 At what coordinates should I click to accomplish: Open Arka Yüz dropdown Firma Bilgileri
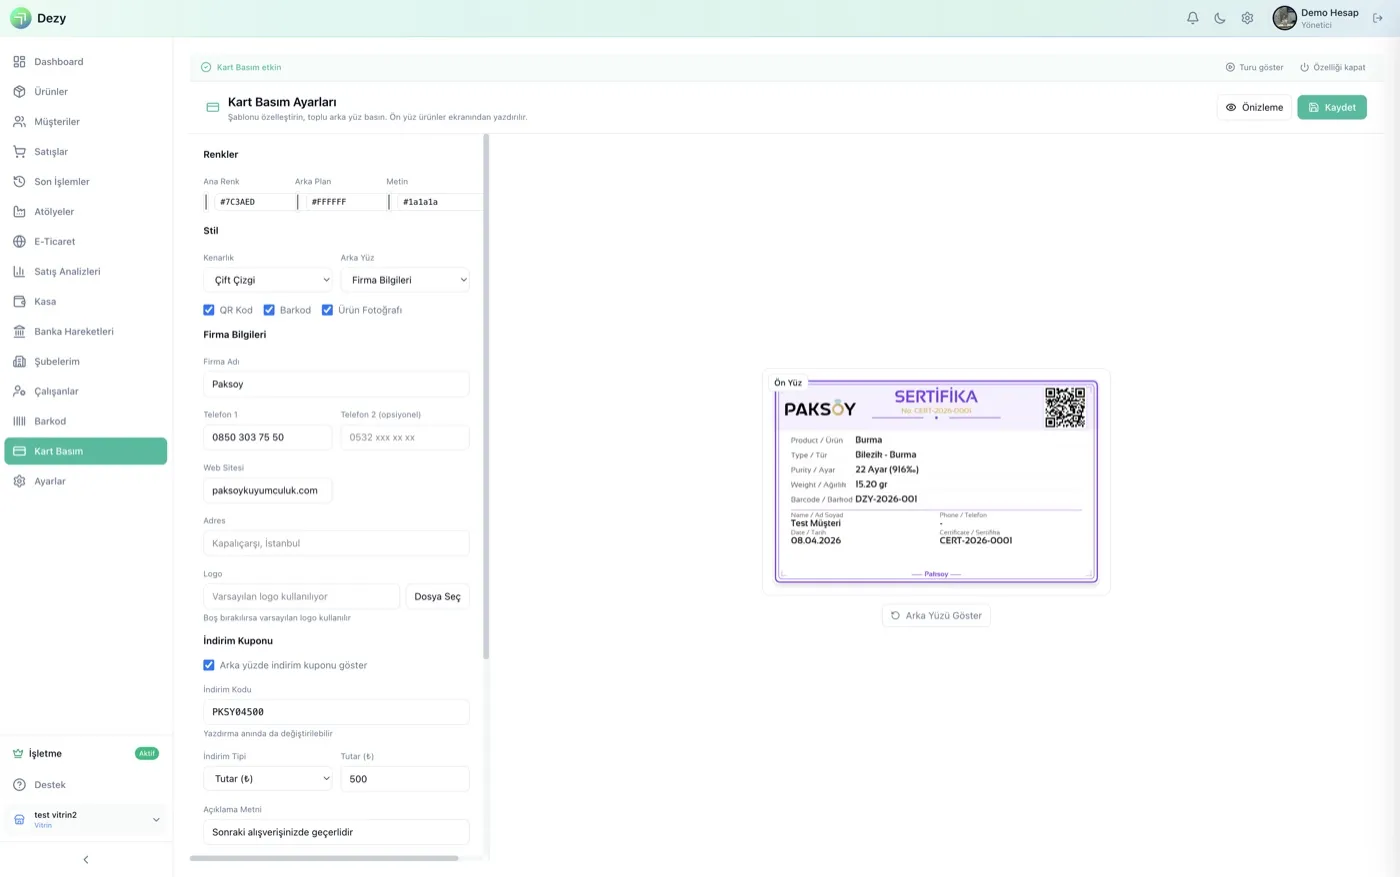tap(405, 280)
